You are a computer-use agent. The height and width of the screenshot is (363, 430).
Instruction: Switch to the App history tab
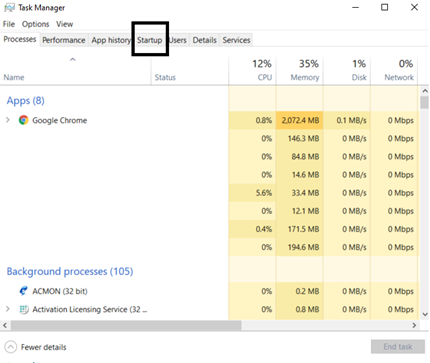110,40
